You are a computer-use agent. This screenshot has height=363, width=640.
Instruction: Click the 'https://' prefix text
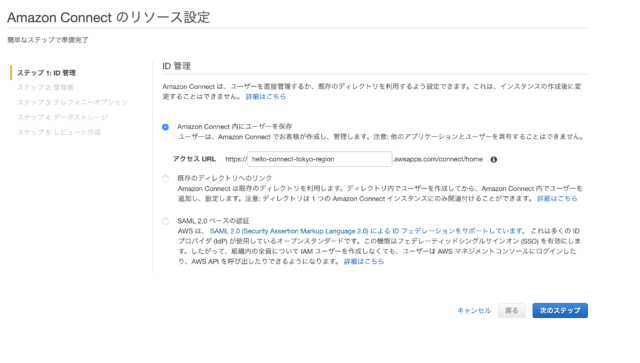tap(236, 159)
